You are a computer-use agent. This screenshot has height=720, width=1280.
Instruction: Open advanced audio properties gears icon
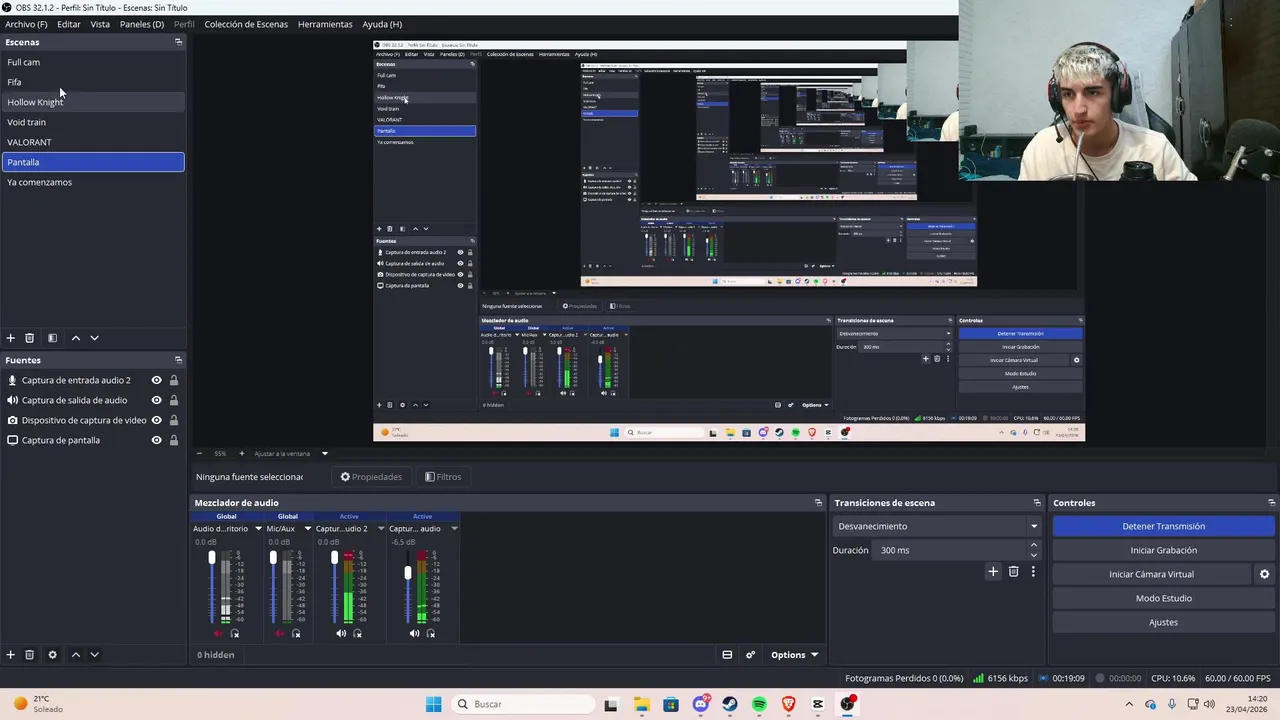coord(750,655)
